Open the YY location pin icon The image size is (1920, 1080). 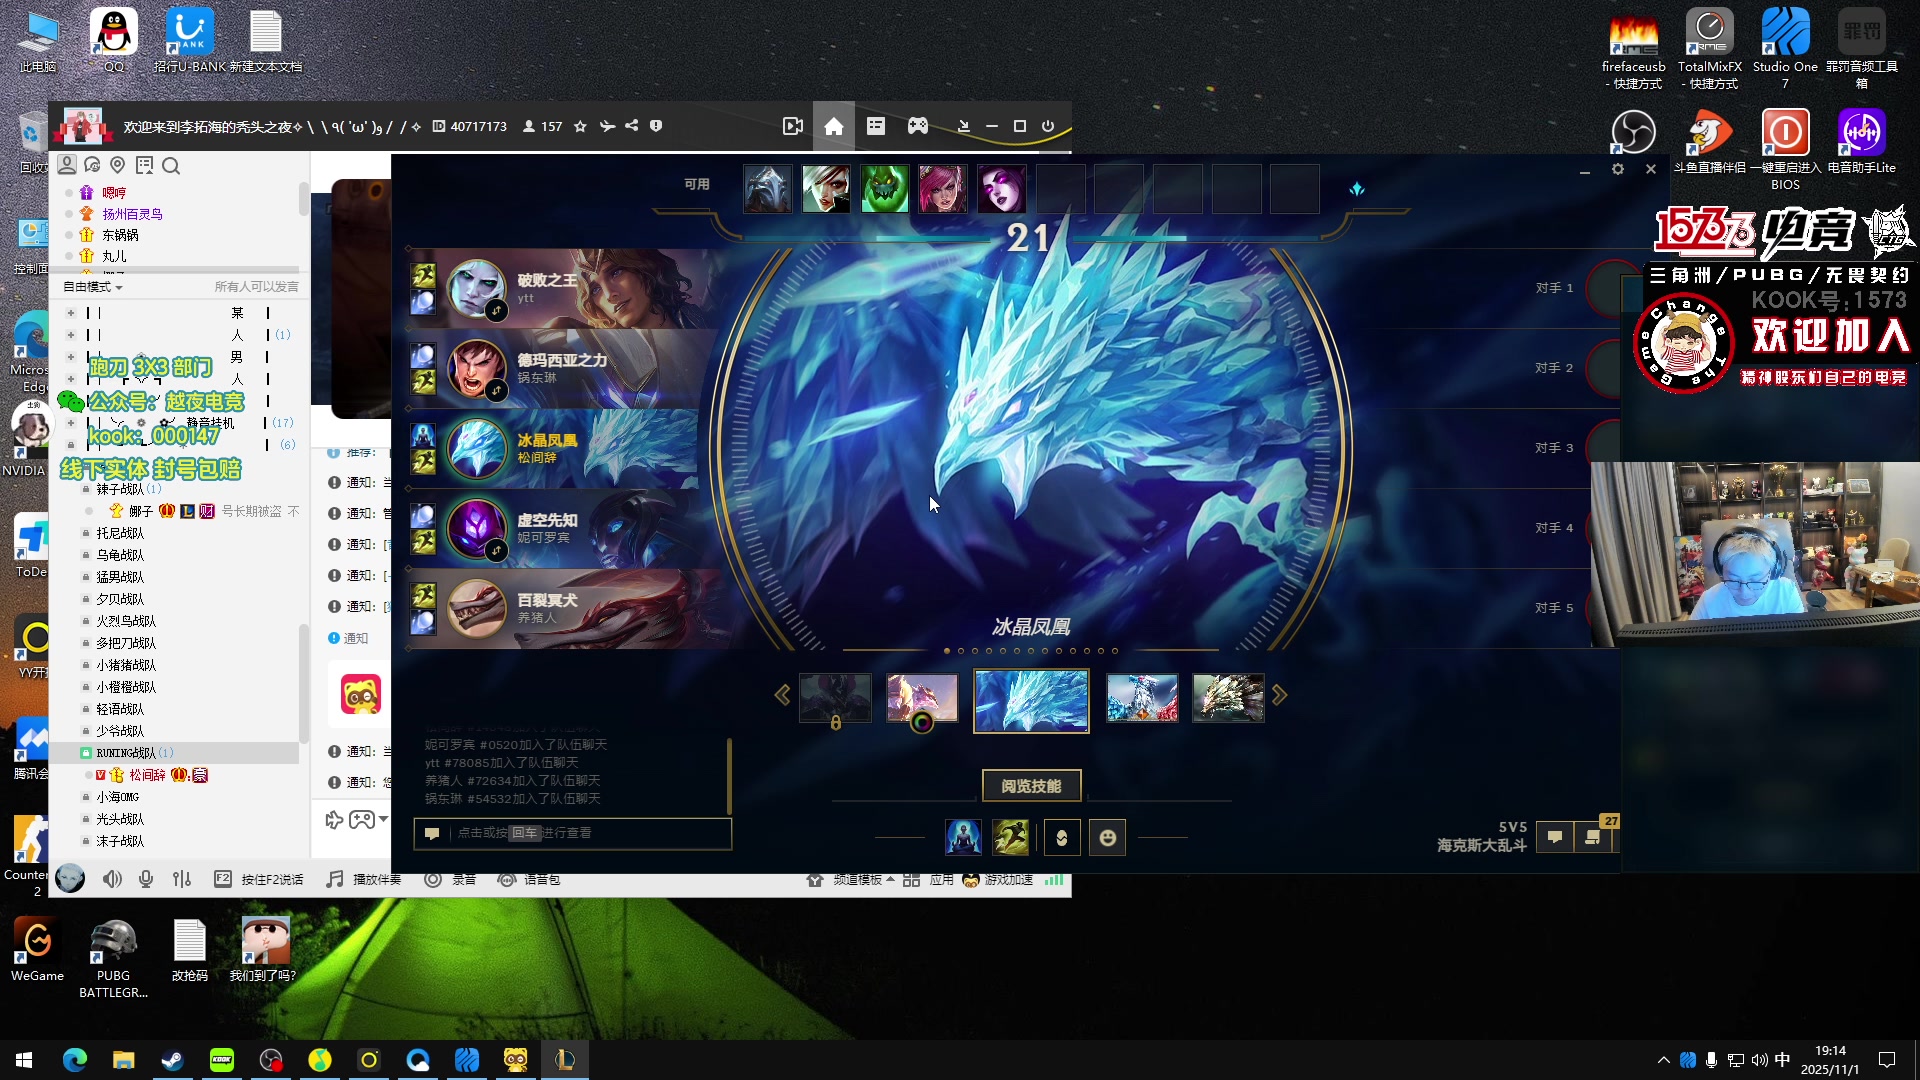coord(118,165)
